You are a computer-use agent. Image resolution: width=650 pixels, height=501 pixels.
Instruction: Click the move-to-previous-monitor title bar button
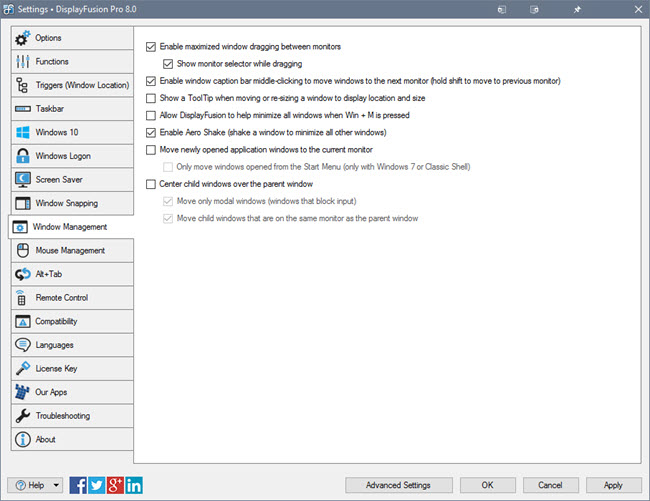(502, 9)
